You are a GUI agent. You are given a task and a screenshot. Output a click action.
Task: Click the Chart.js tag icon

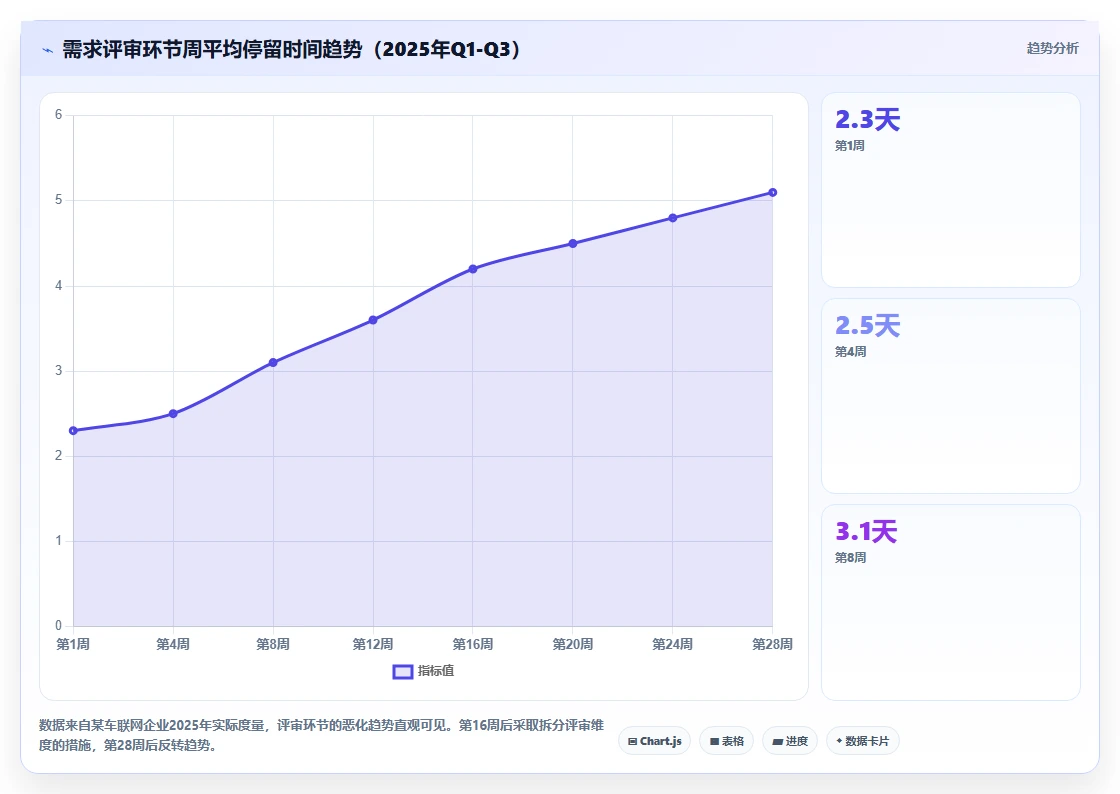point(632,741)
